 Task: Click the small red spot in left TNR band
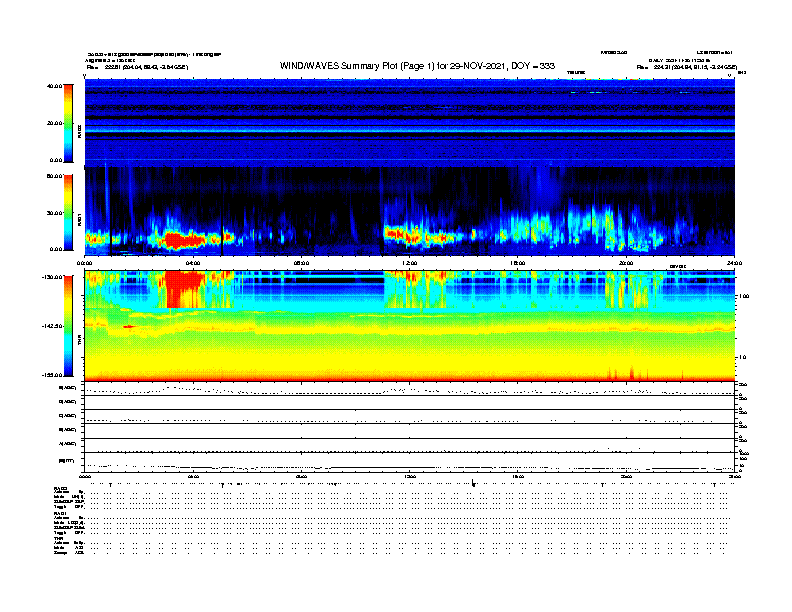[128, 326]
